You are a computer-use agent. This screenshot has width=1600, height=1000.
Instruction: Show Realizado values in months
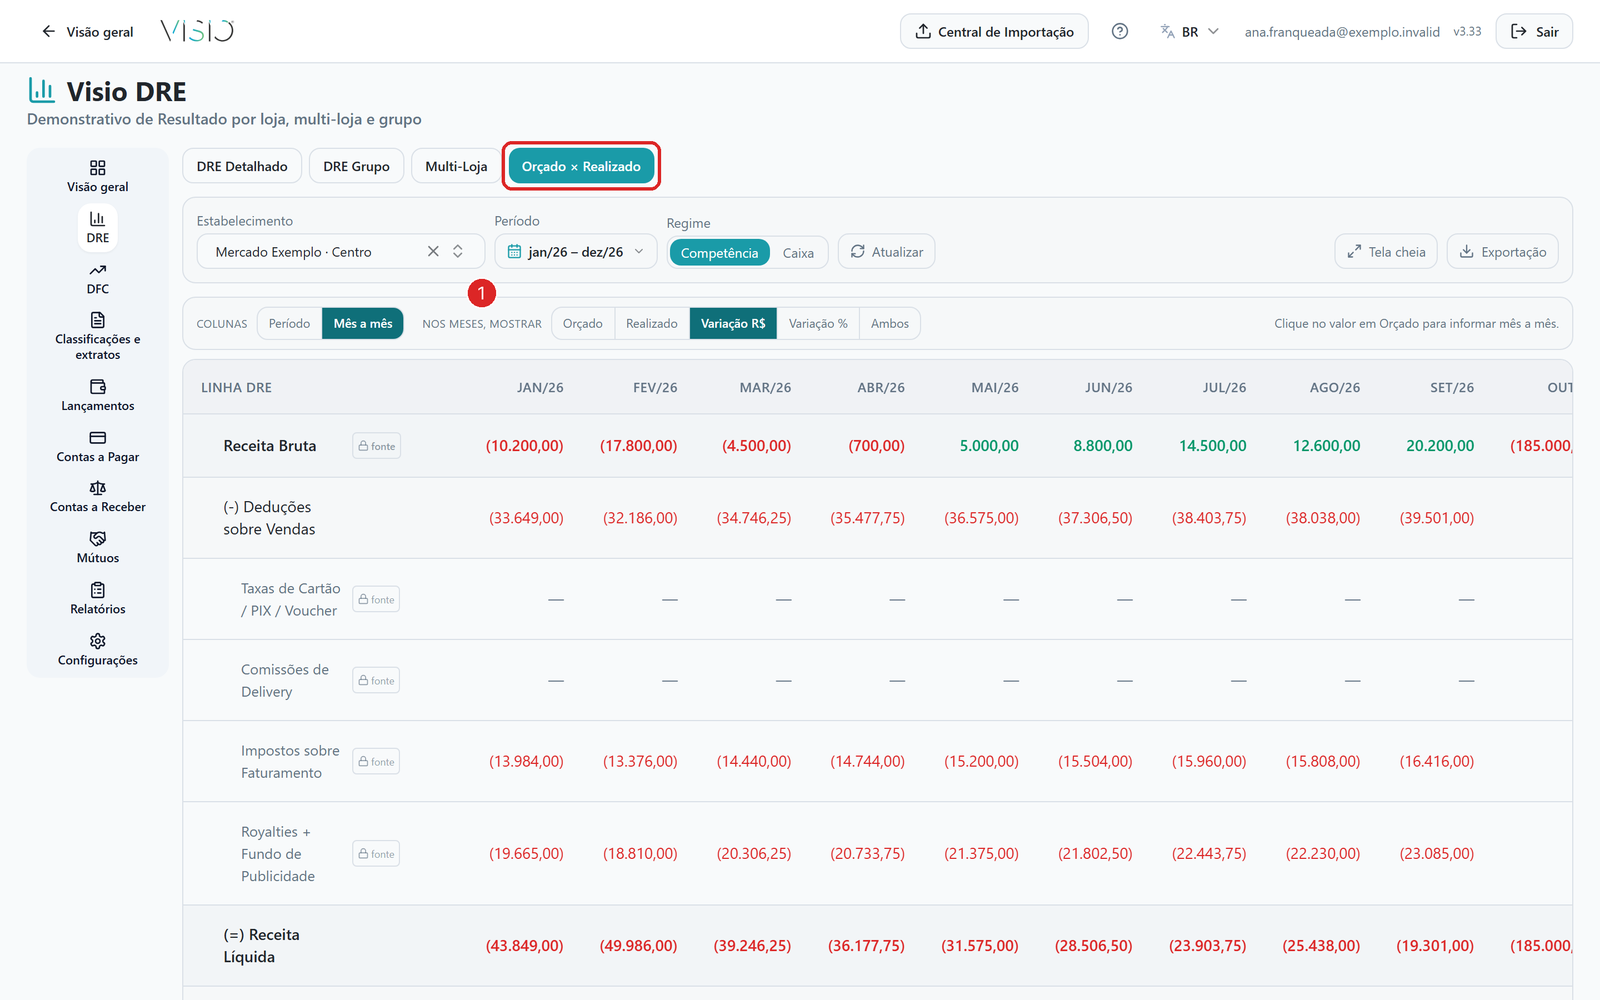pyautogui.click(x=652, y=323)
